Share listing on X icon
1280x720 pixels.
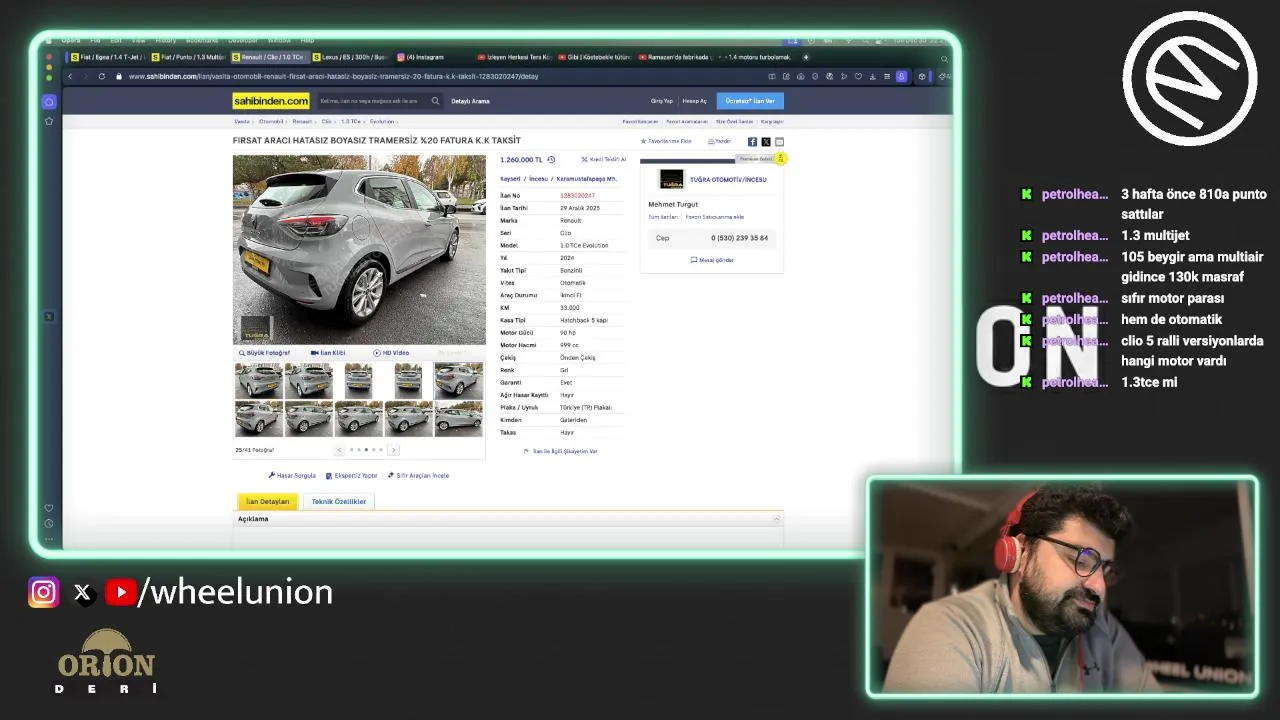[766, 142]
